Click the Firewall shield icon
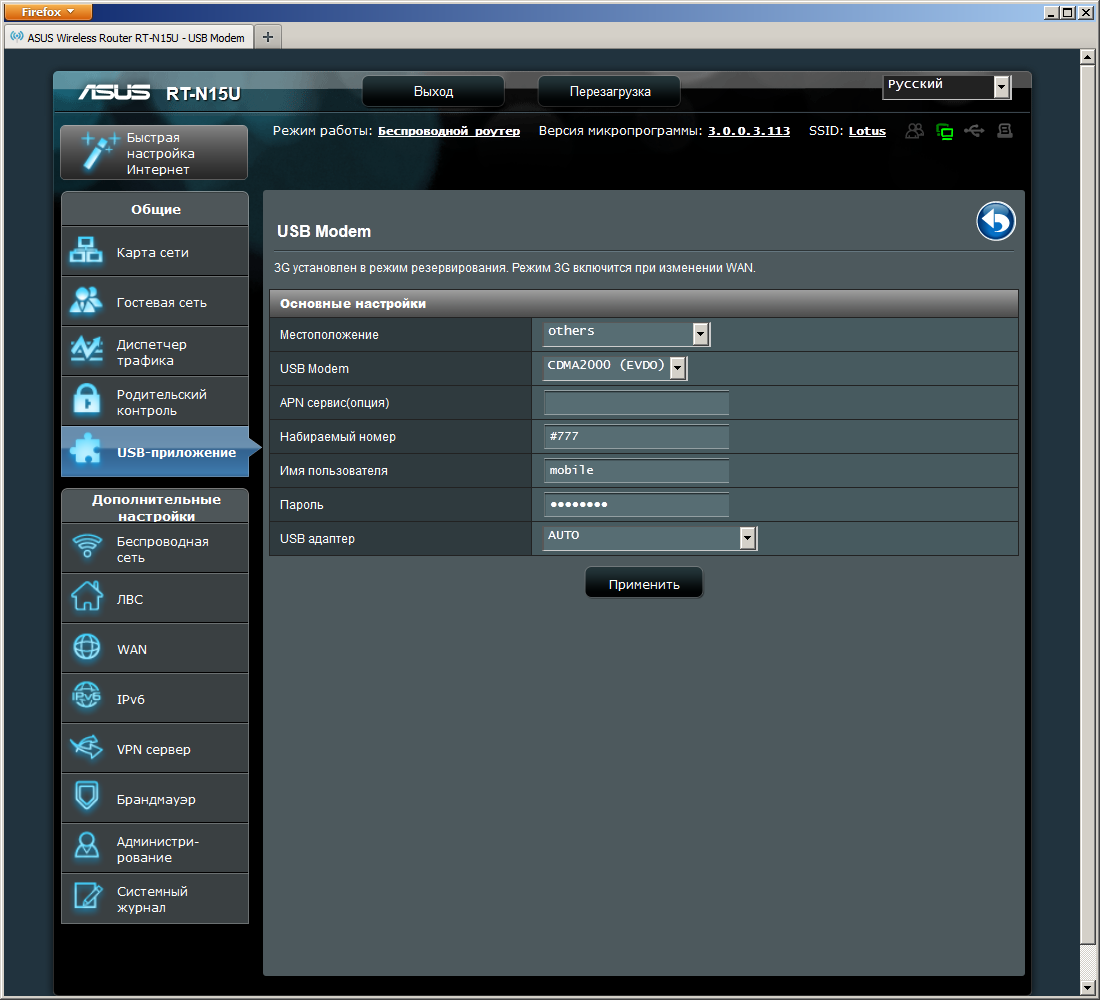 click(x=87, y=796)
